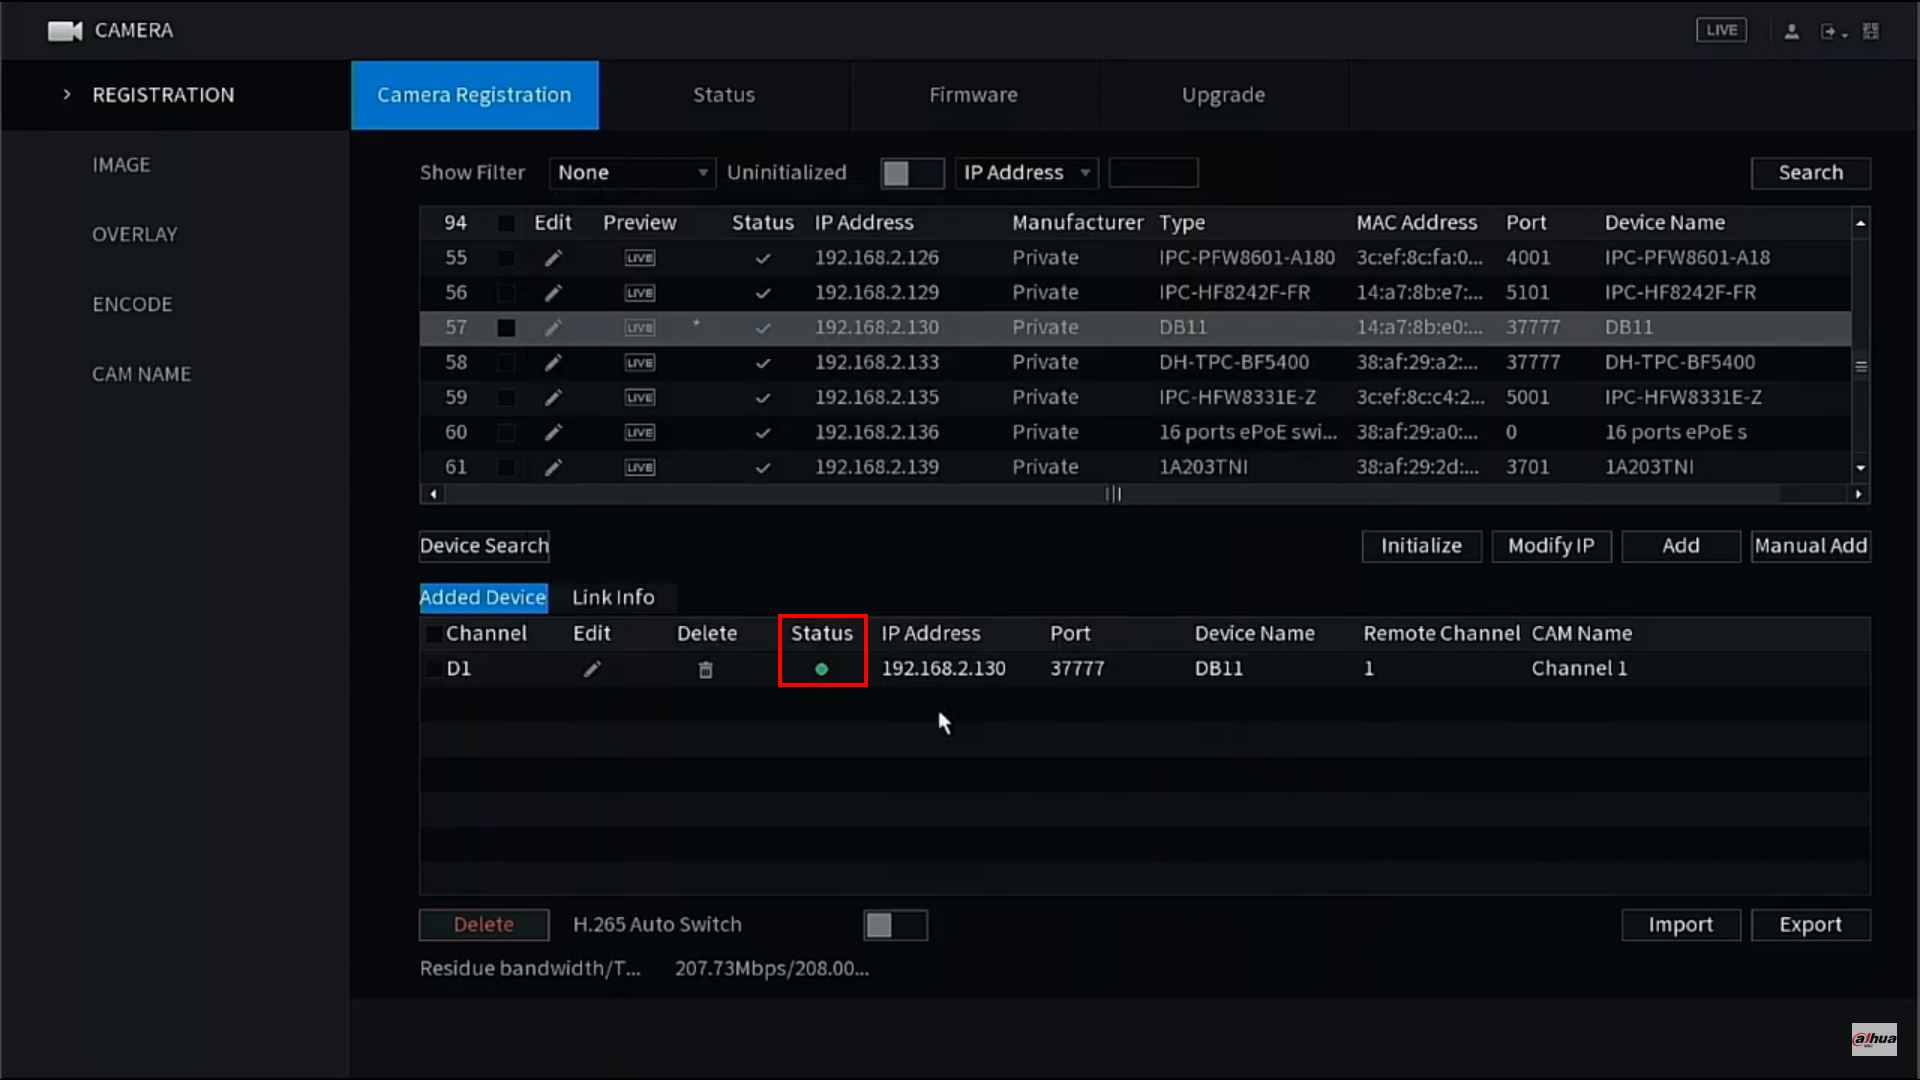Click the camera icon beside CAMERA header
Viewport: 1920px width, 1080px height.
pos(64,30)
